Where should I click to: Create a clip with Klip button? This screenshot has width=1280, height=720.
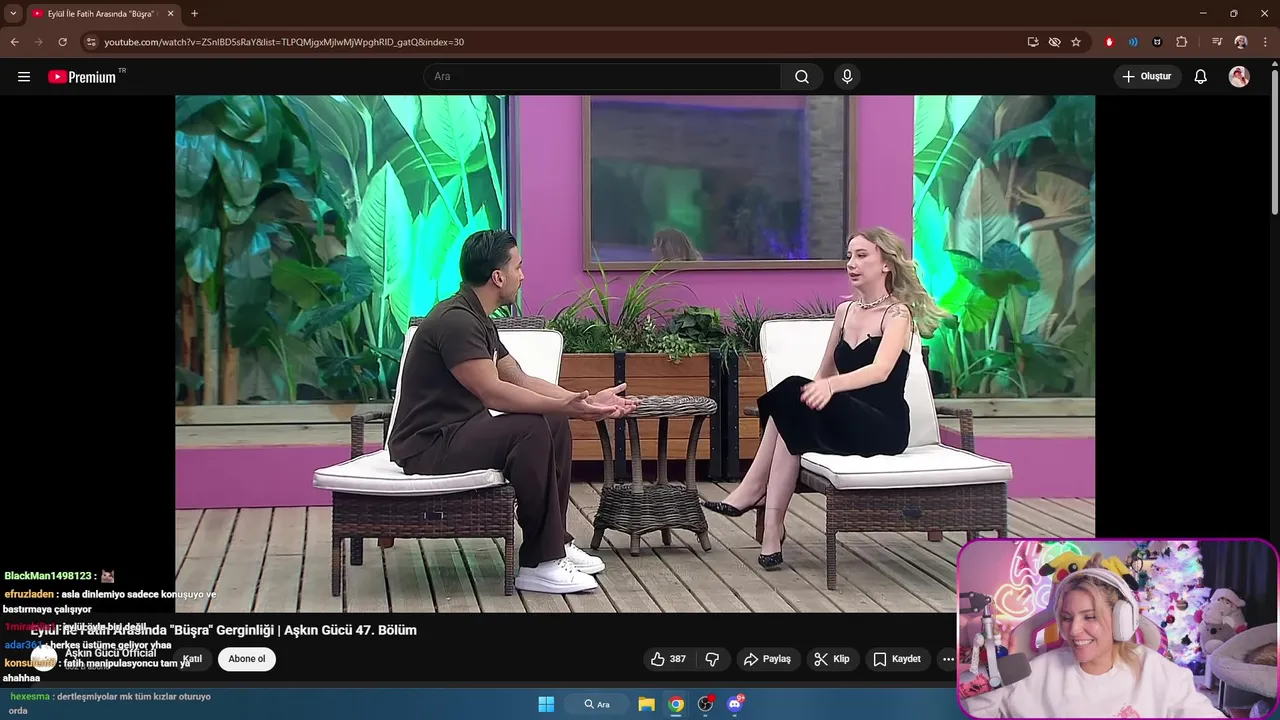point(831,659)
